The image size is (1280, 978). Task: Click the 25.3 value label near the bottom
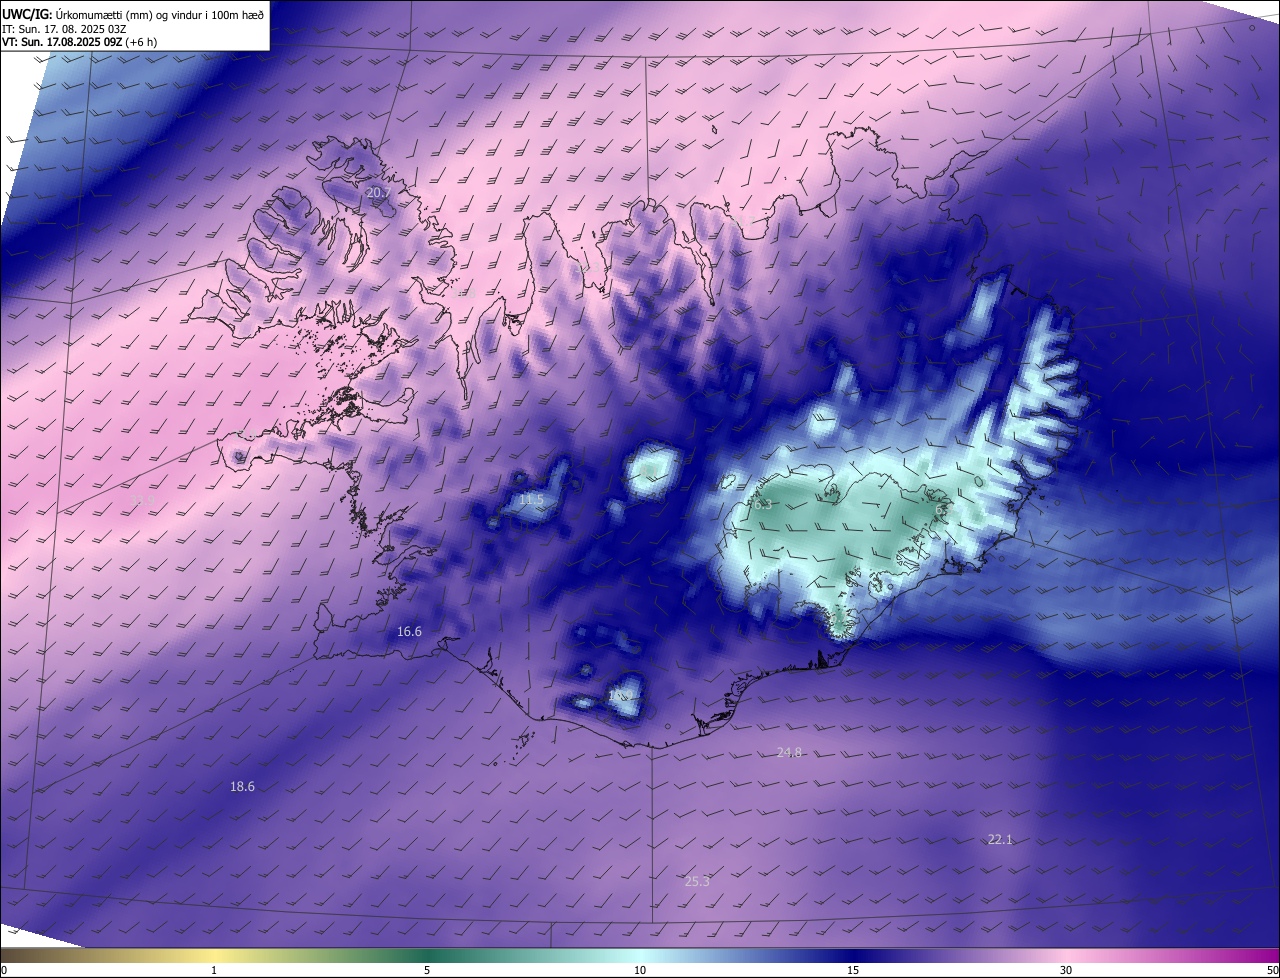[x=697, y=881]
